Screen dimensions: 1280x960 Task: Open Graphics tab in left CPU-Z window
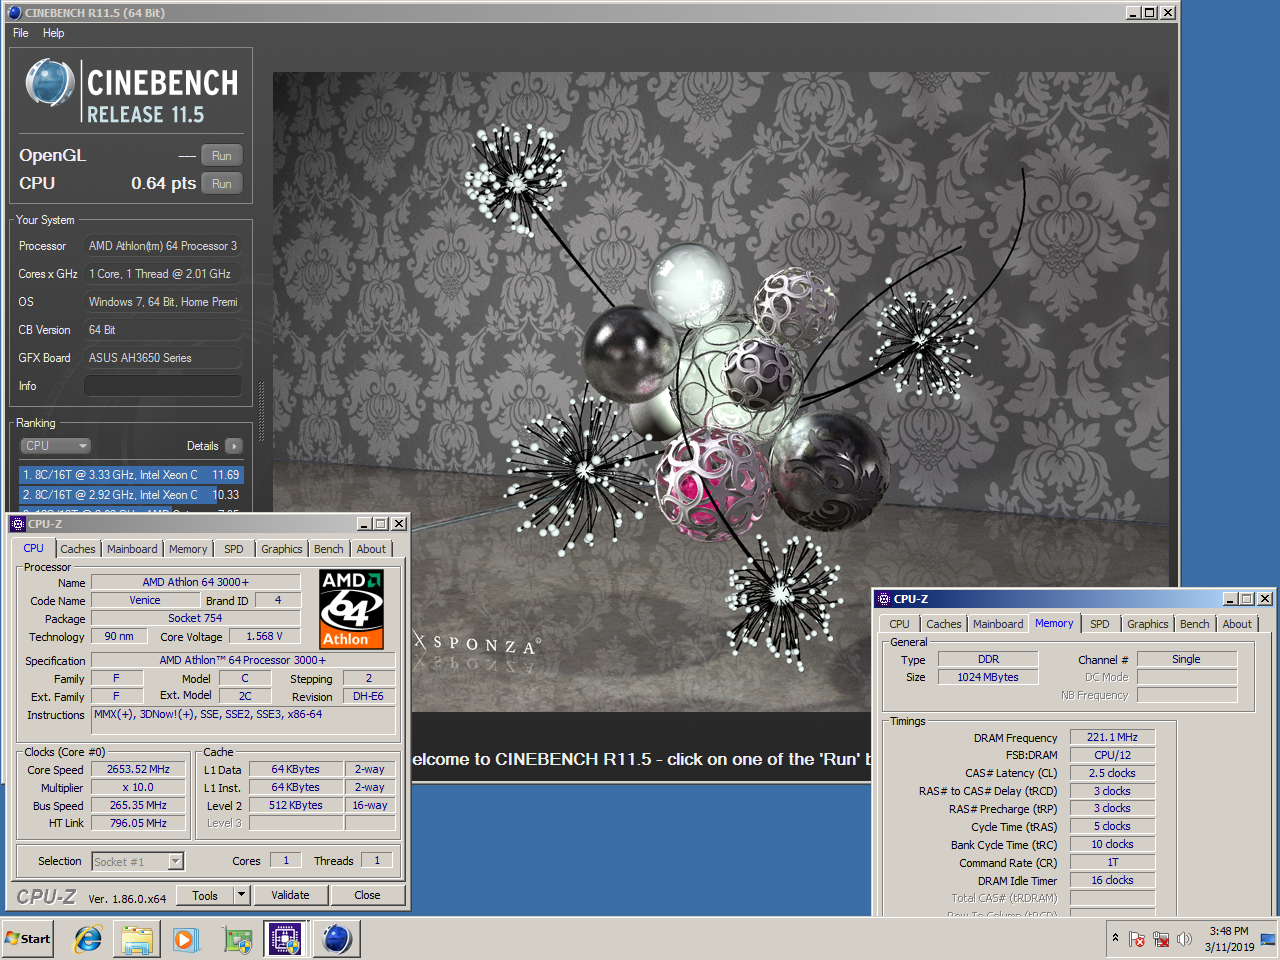pyautogui.click(x=282, y=549)
